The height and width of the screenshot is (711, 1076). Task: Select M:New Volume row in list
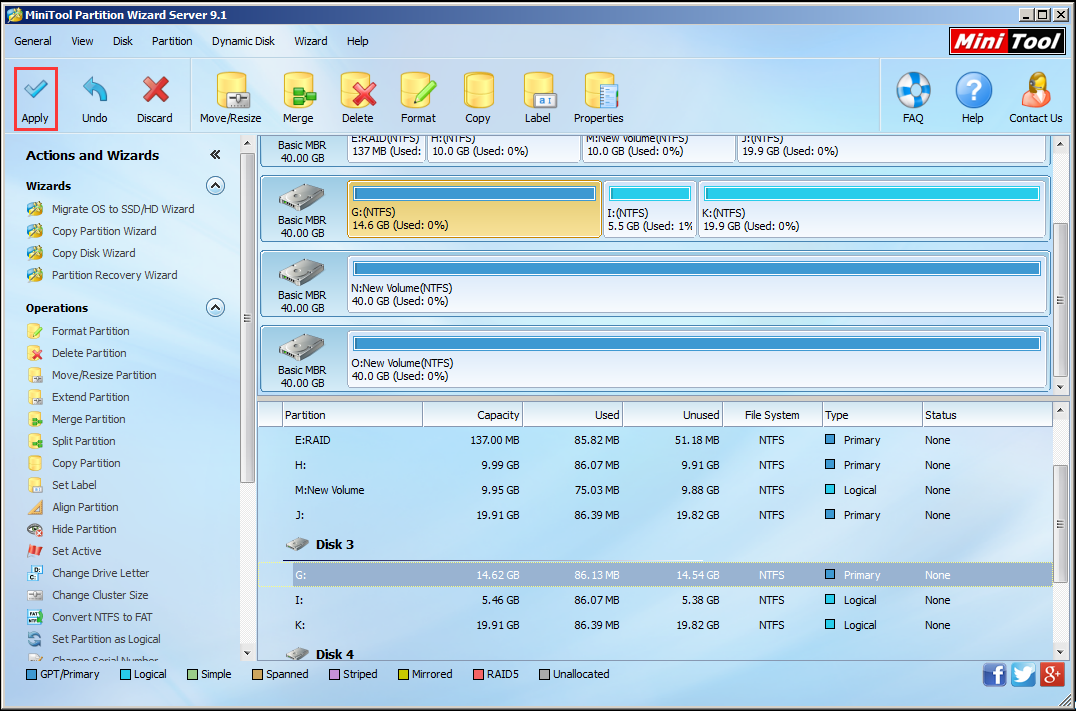pos(655,490)
